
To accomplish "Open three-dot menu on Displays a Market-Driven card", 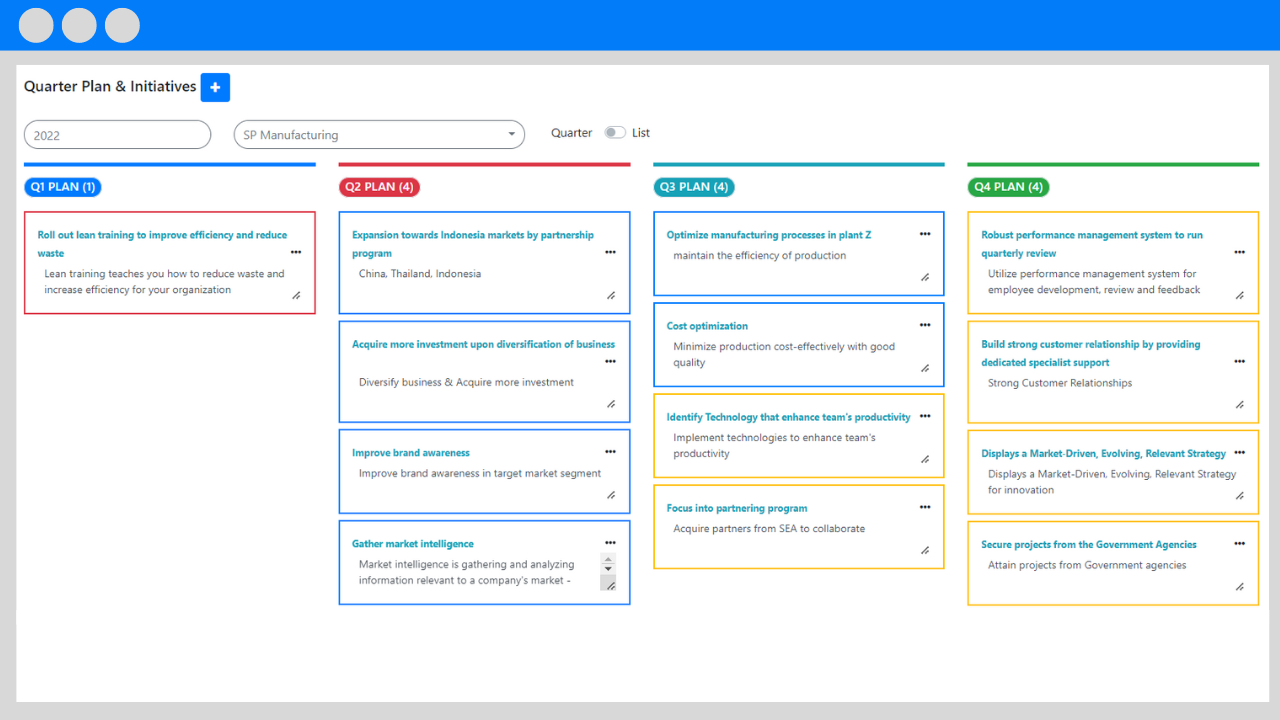I will (1239, 453).
